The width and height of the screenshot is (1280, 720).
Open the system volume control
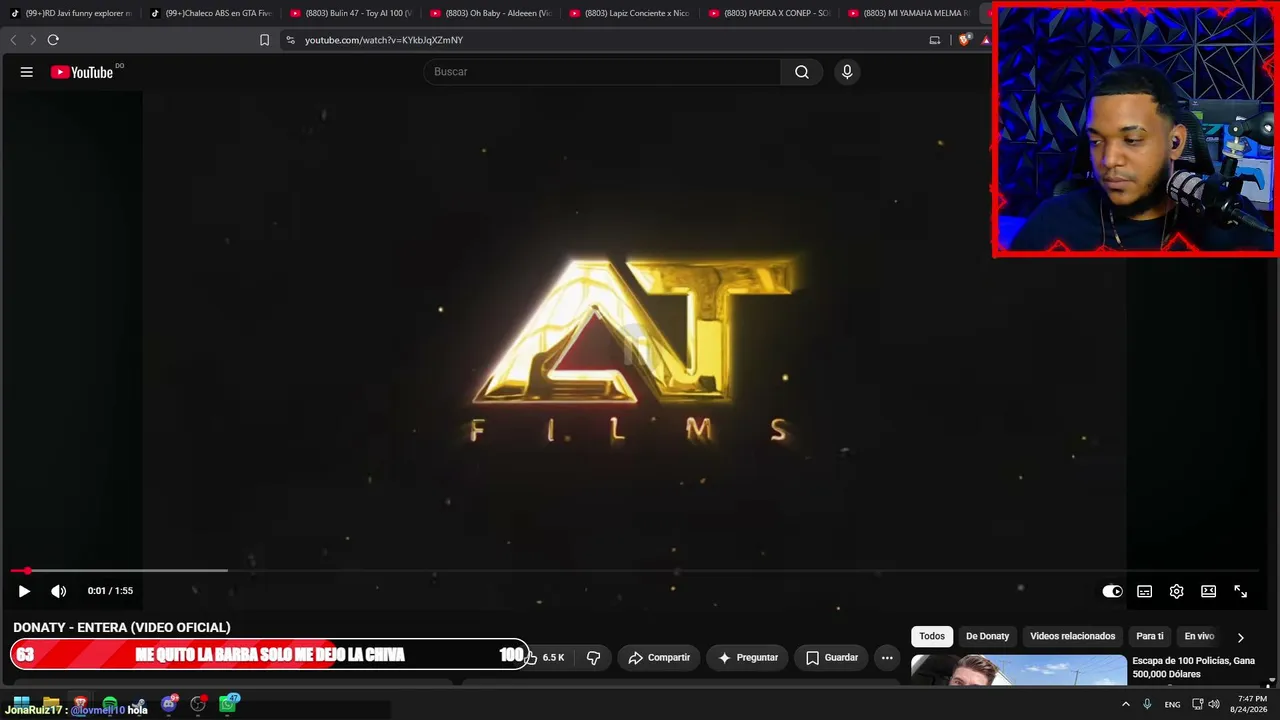[1214, 704]
